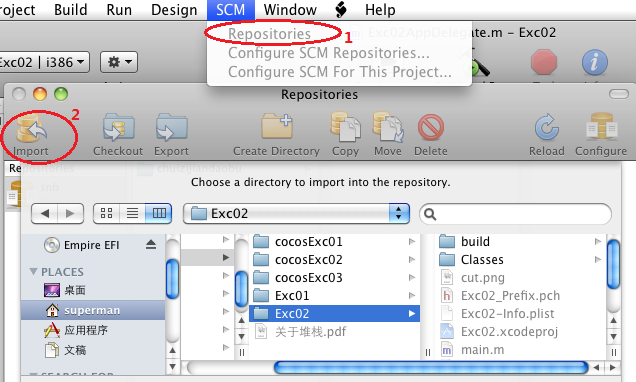
Task: Click the Move toolbar icon
Action: [x=388, y=127]
